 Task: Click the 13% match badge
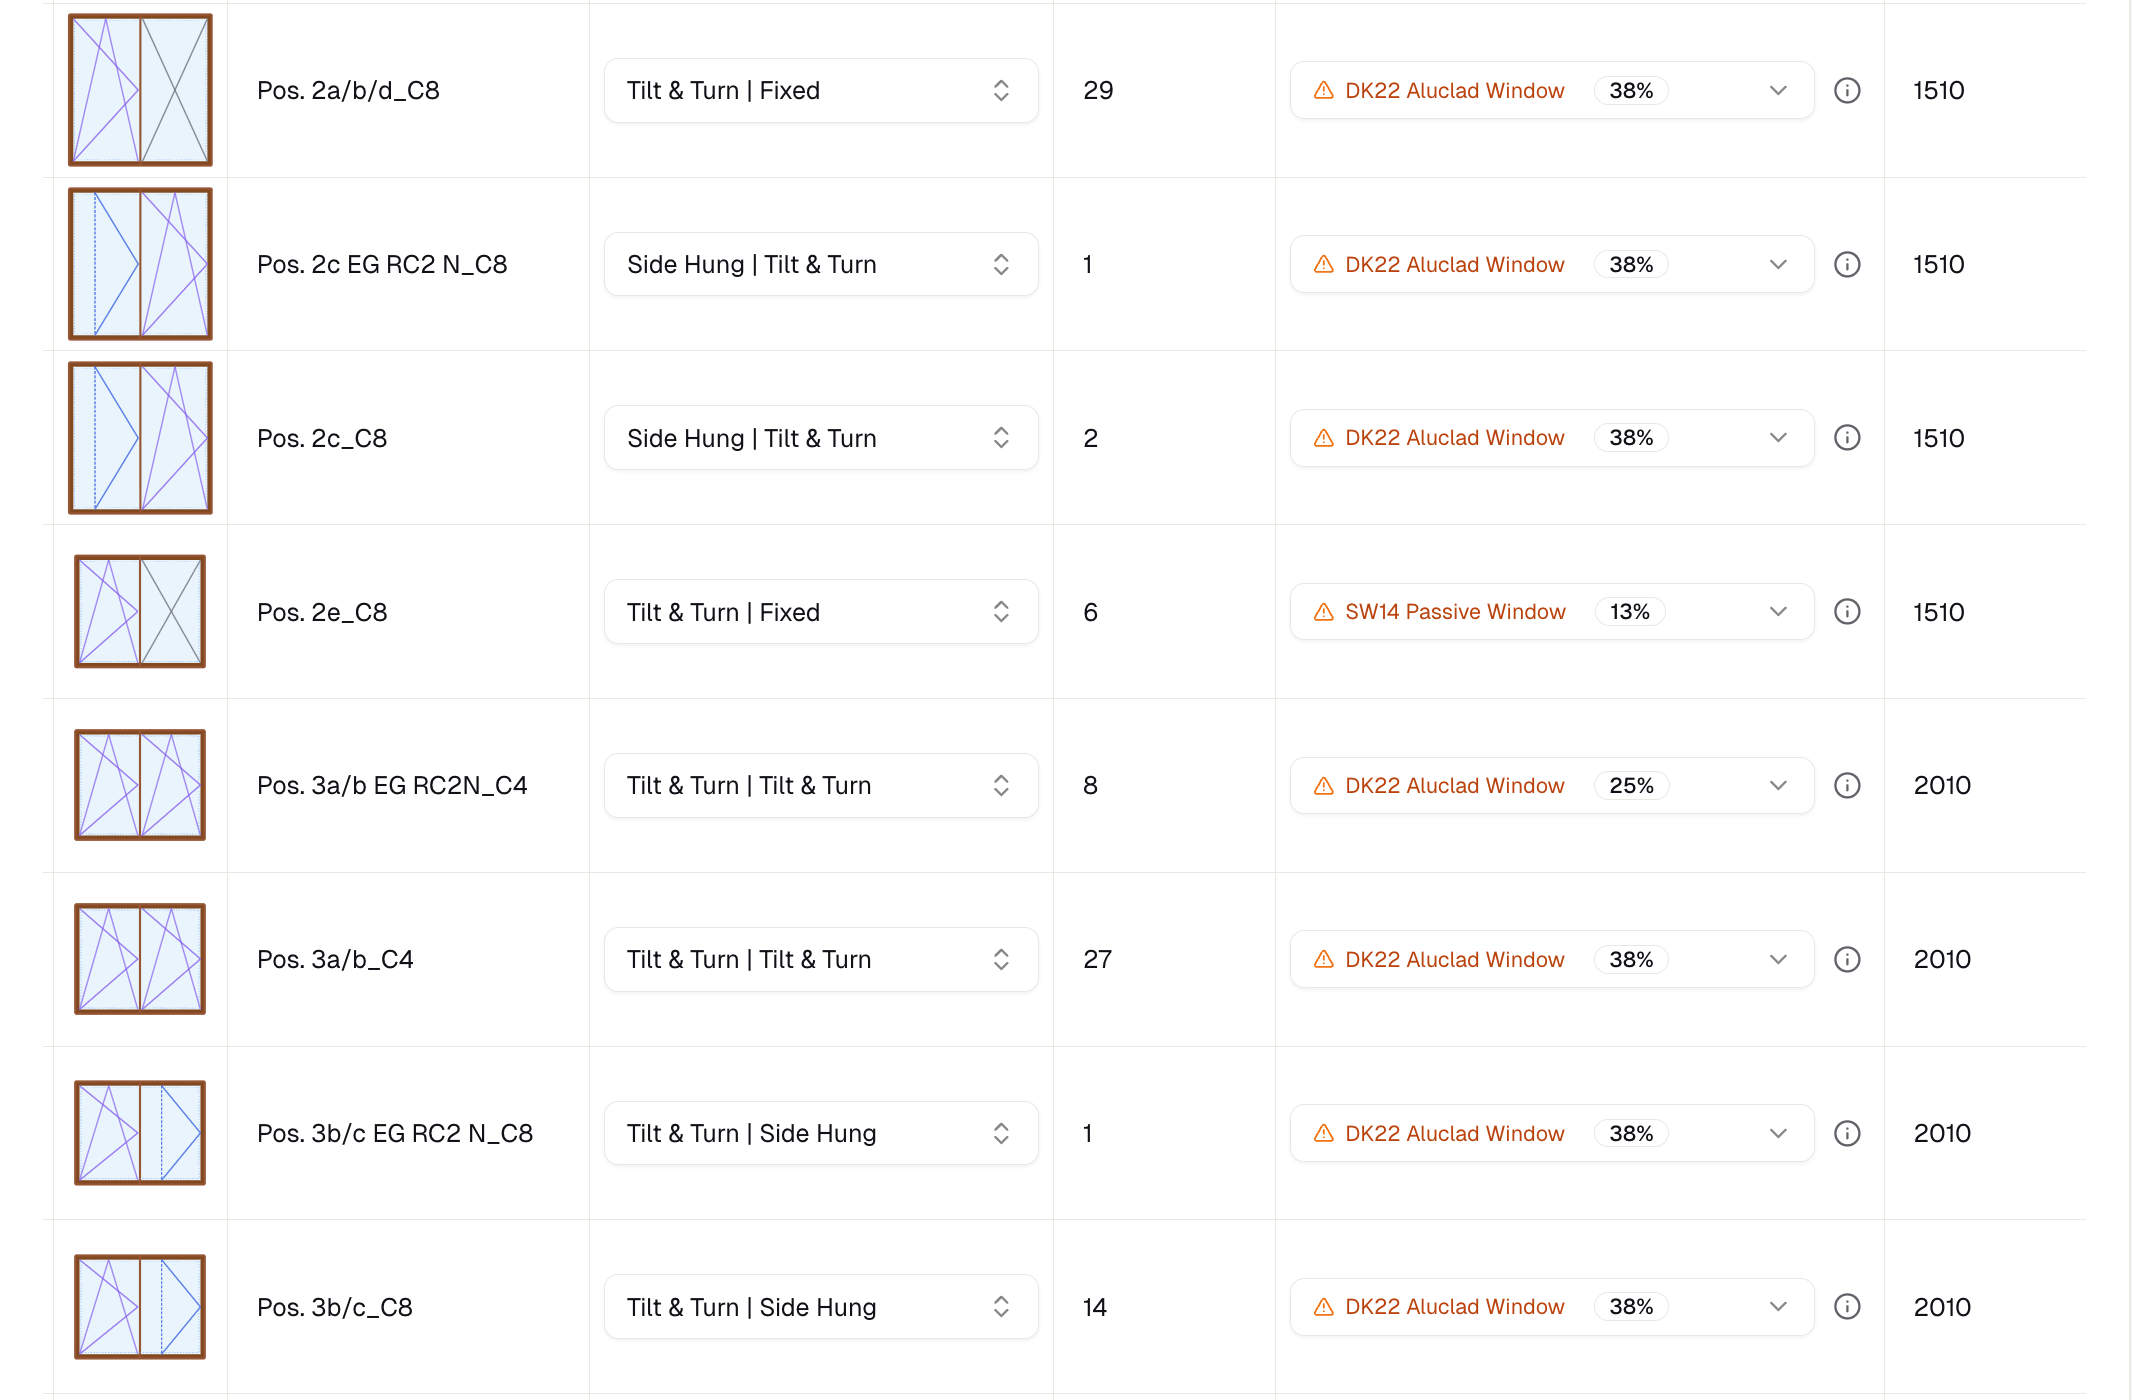(1630, 612)
